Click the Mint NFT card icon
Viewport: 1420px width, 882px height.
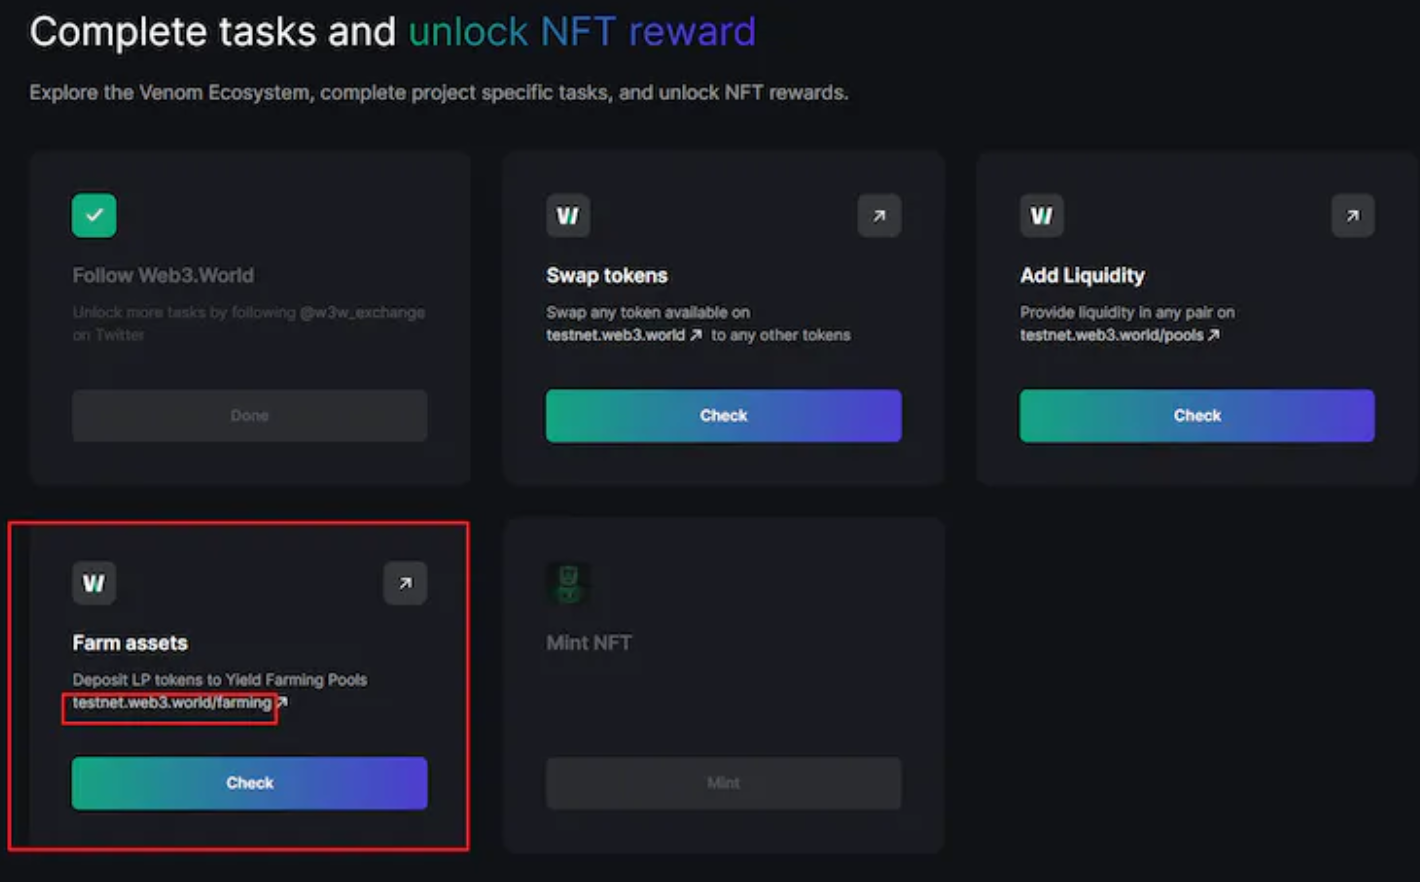point(568,583)
